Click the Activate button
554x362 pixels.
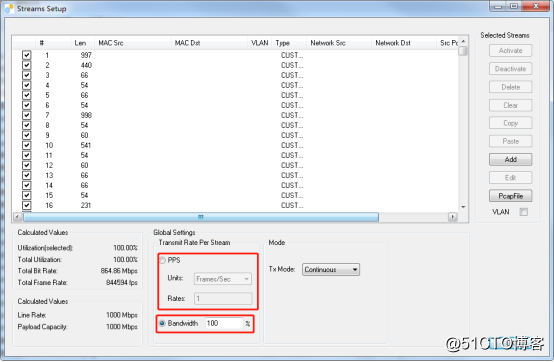(511, 51)
